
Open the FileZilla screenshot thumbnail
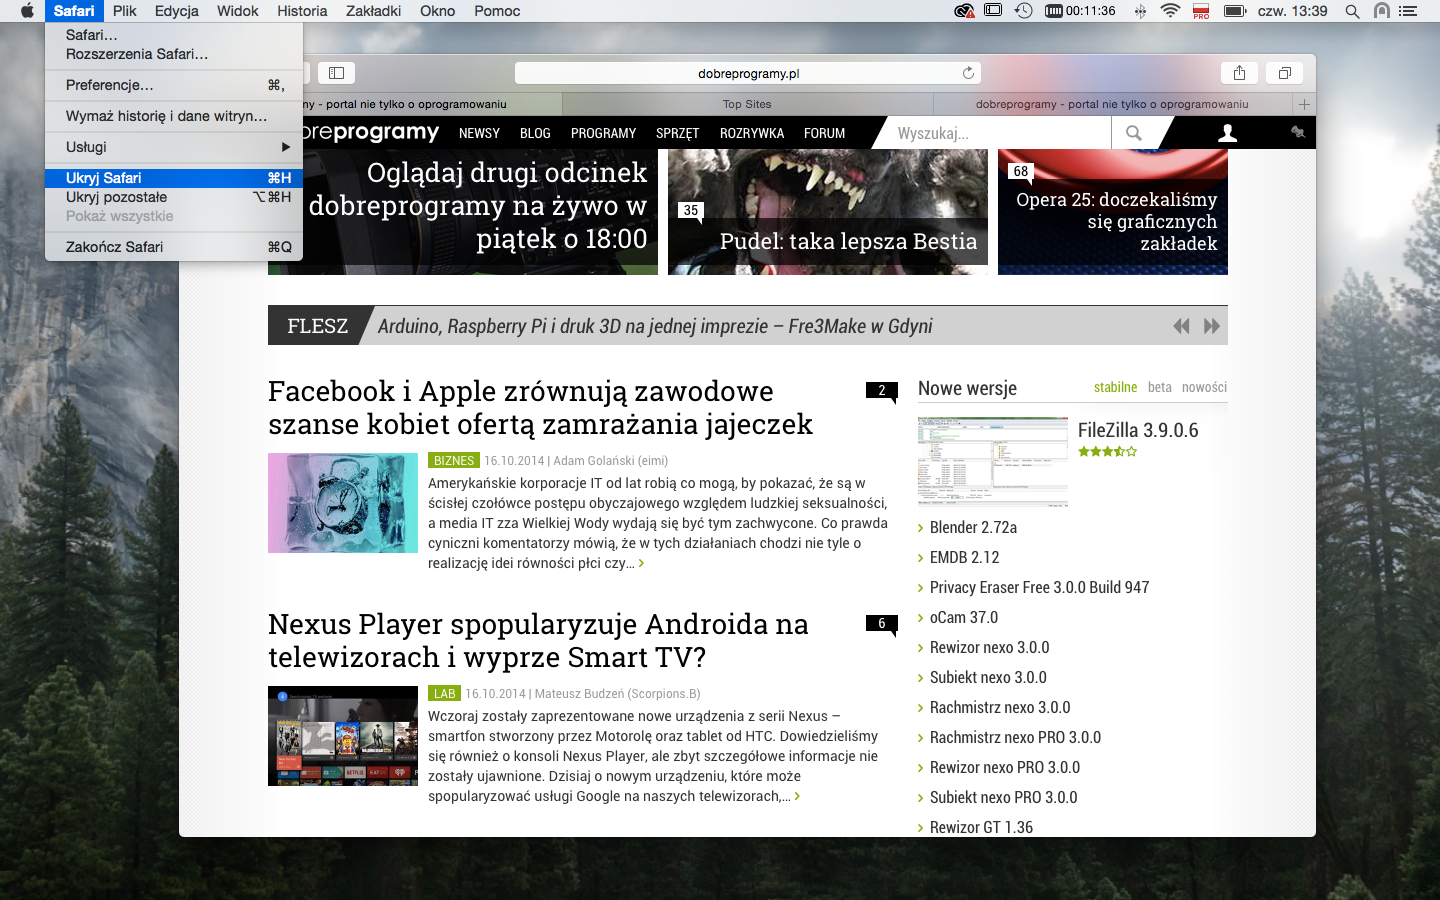point(993,462)
